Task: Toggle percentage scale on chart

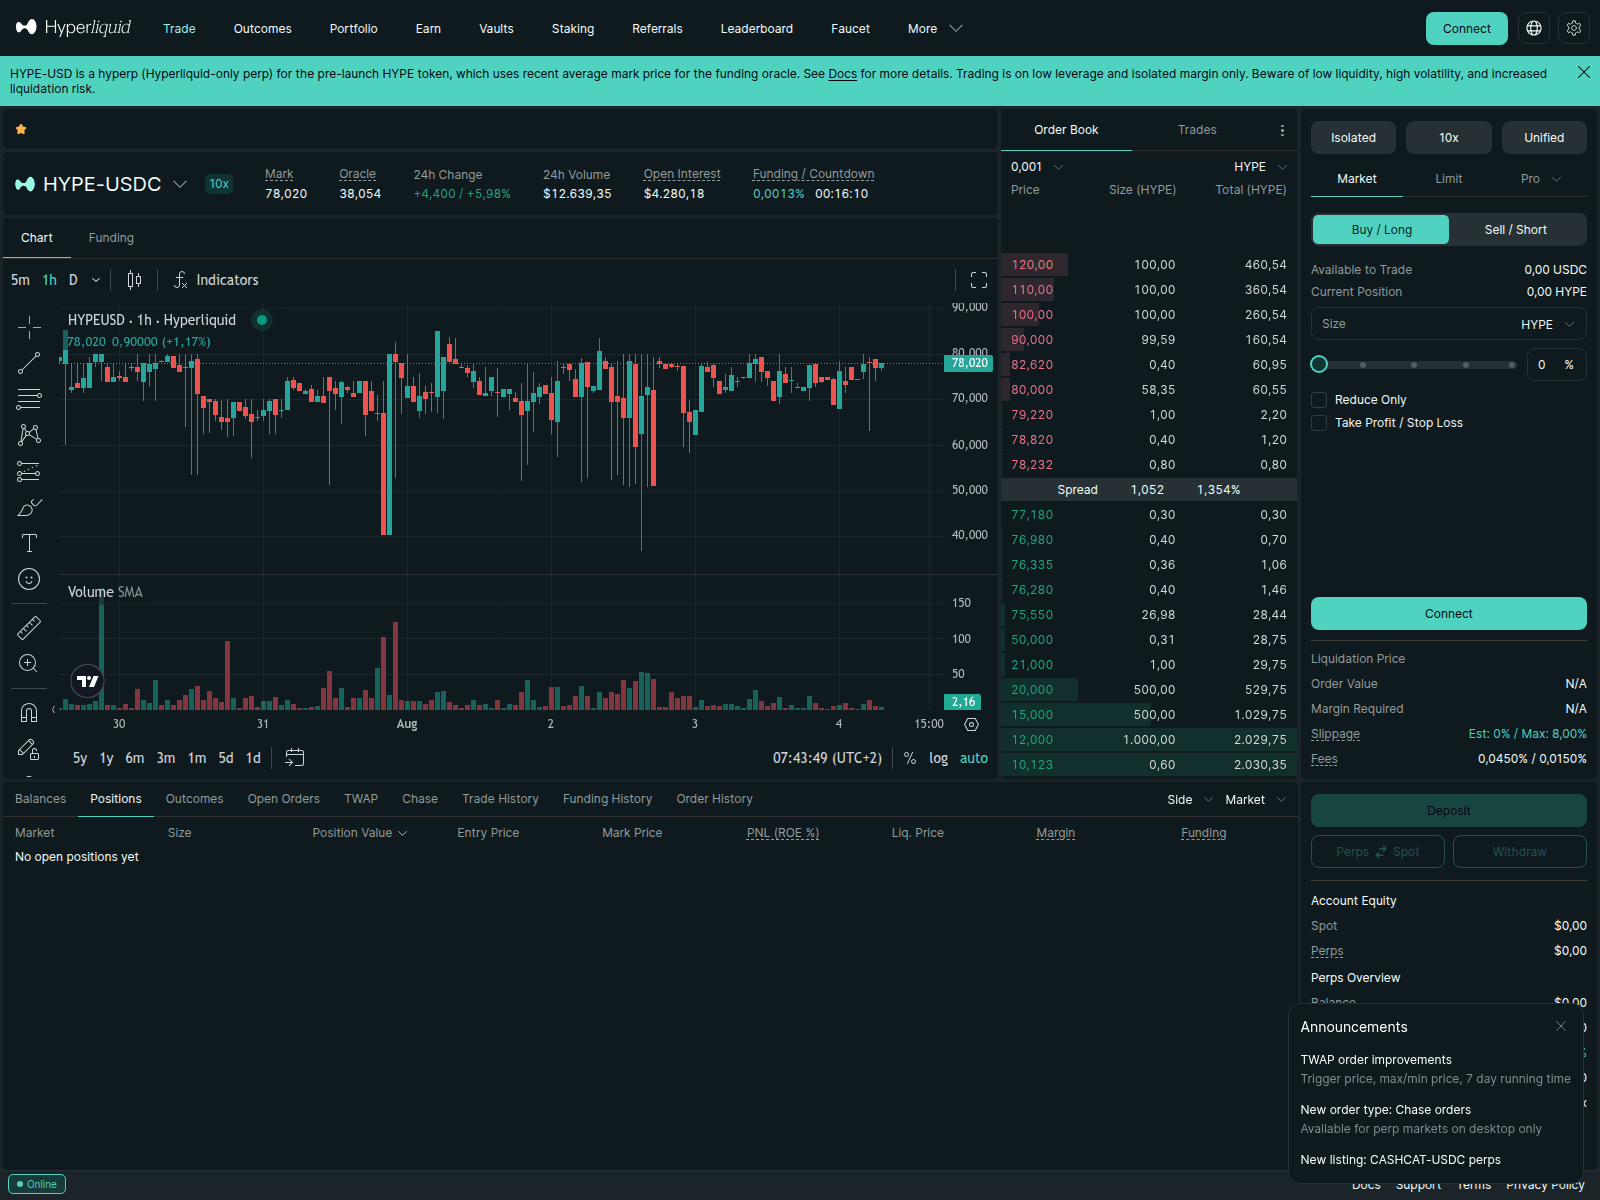Action: pyautogui.click(x=910, y=758)
